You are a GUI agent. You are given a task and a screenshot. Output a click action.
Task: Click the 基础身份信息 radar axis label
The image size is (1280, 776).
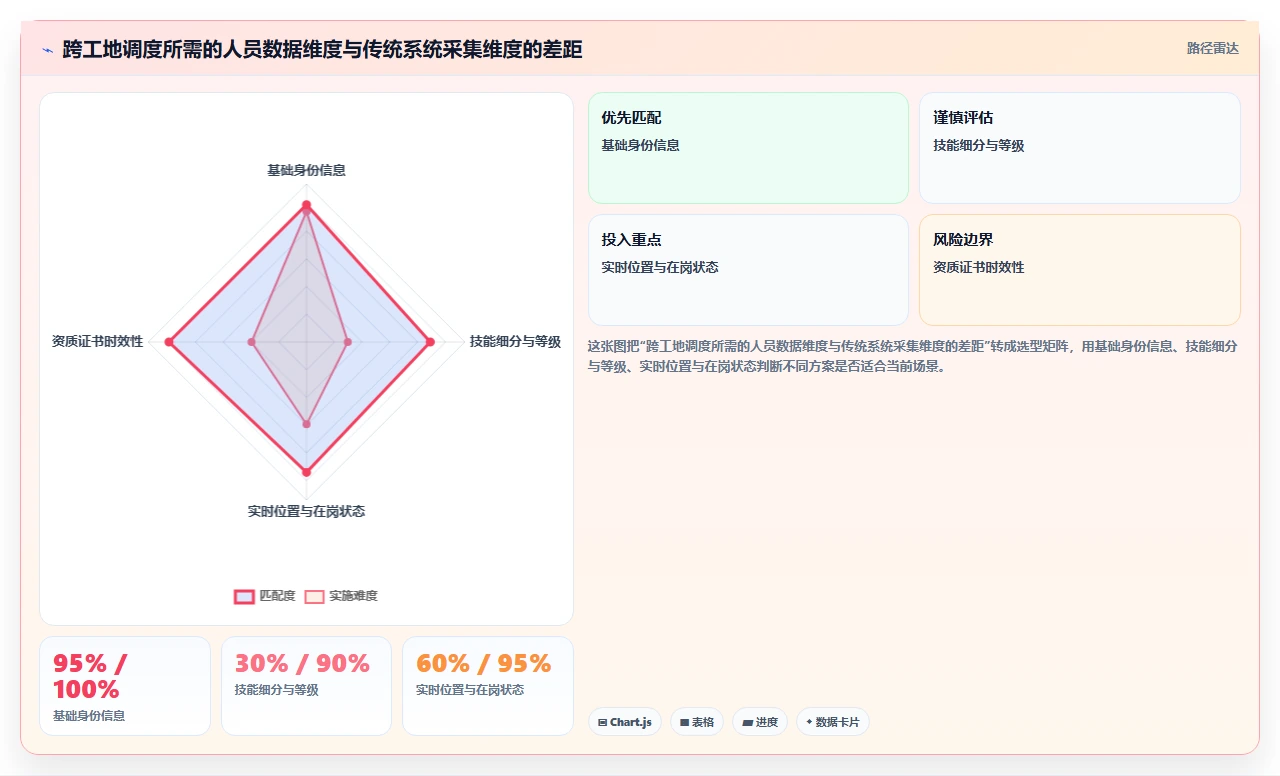tap(306, 170)
